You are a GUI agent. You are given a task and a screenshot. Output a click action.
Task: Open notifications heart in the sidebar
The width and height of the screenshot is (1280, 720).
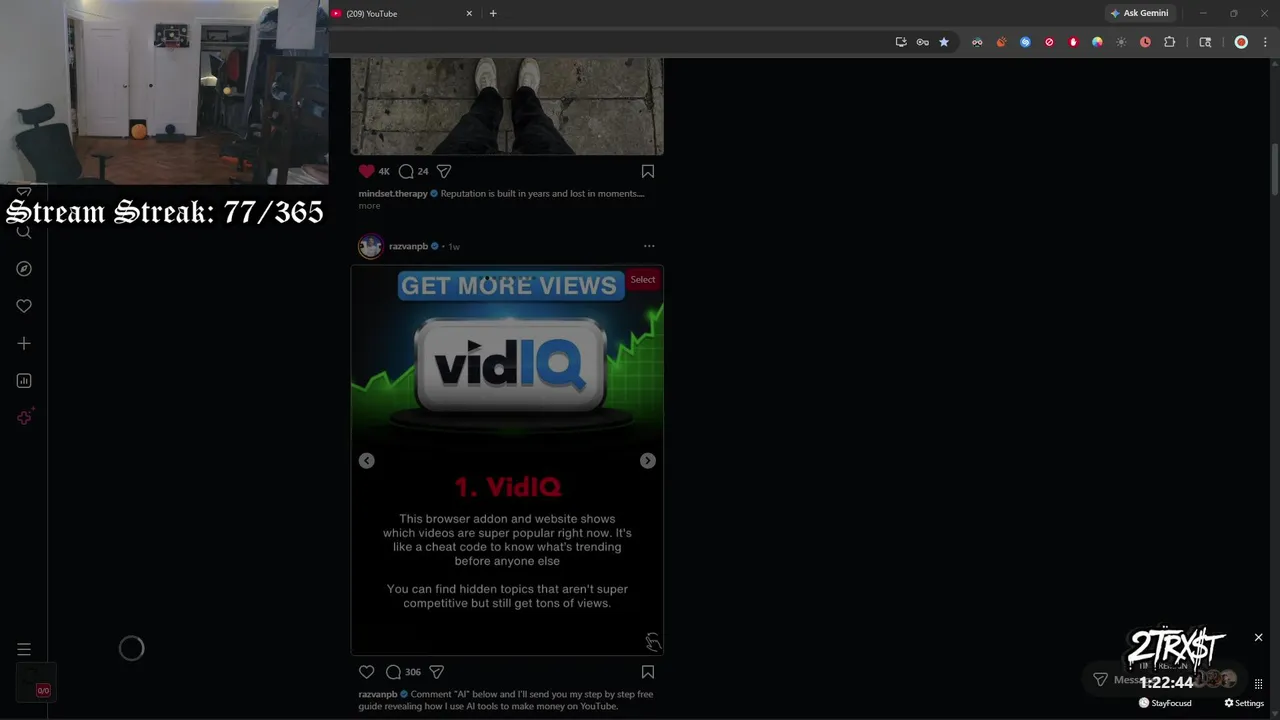pos(24,306)
